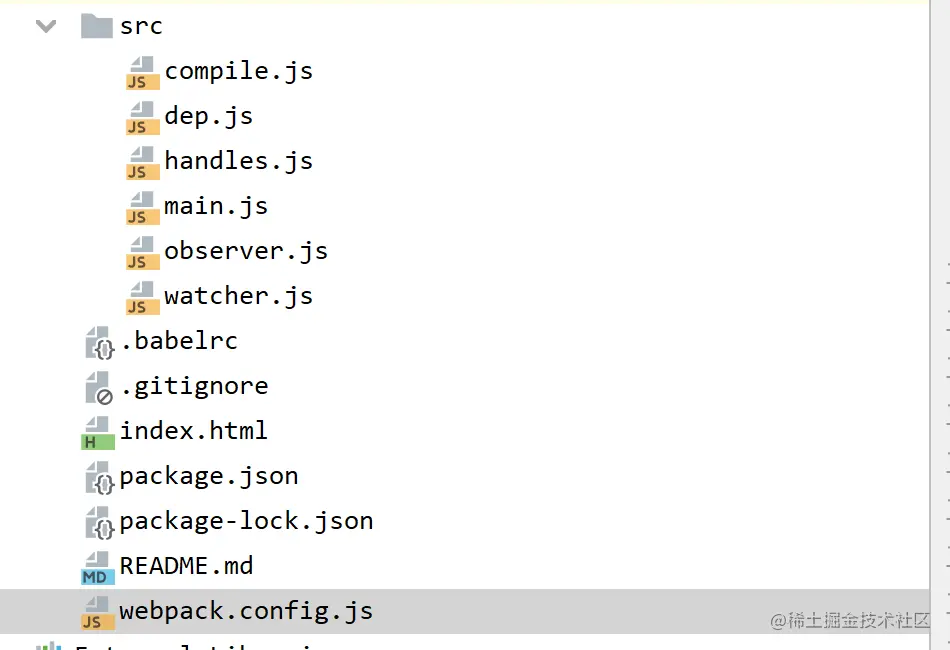Click the dep.js file icon
The width and height of the screenshot is (950, 650).
tap(142, 117)
